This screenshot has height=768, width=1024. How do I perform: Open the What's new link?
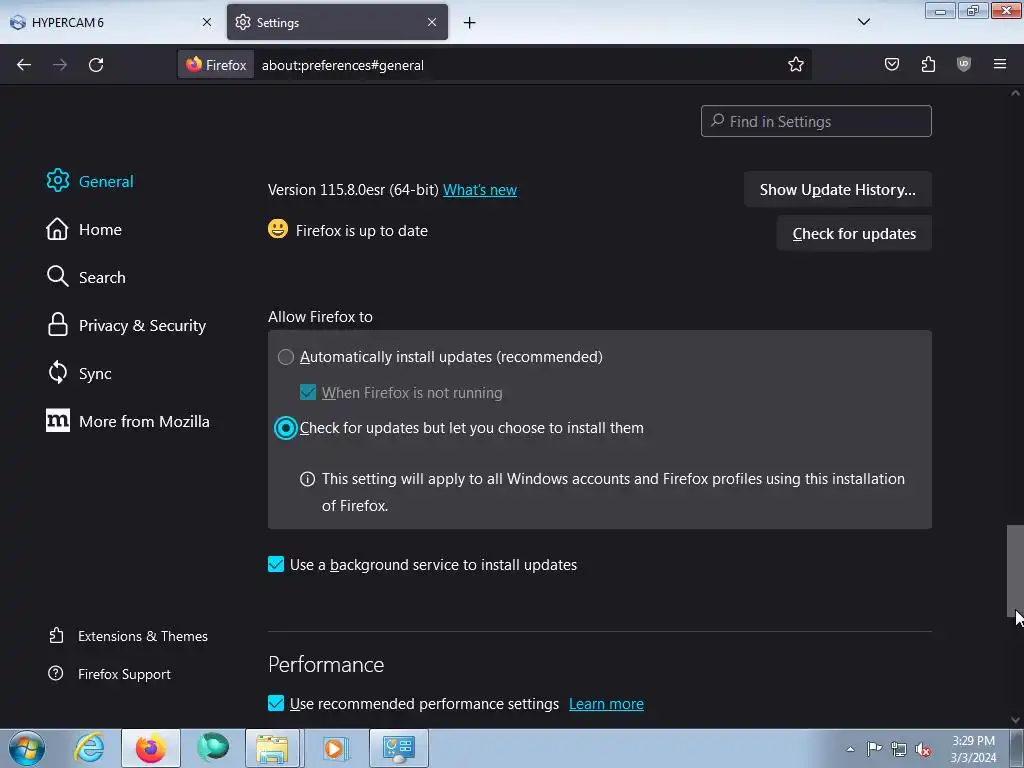pyautogui.click(x=480, y=190)
